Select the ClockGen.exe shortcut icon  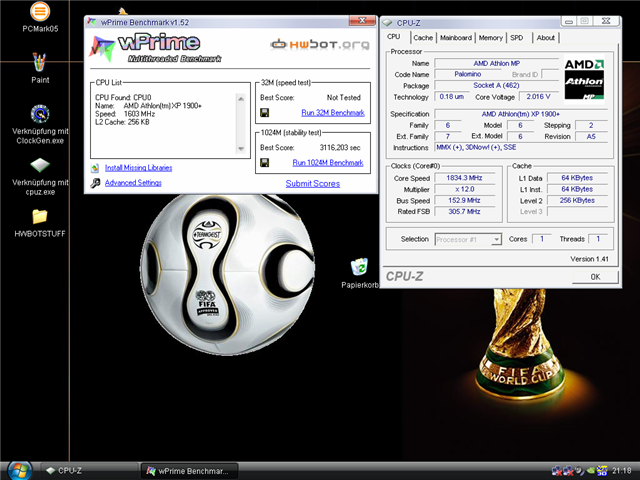(40, 114)
